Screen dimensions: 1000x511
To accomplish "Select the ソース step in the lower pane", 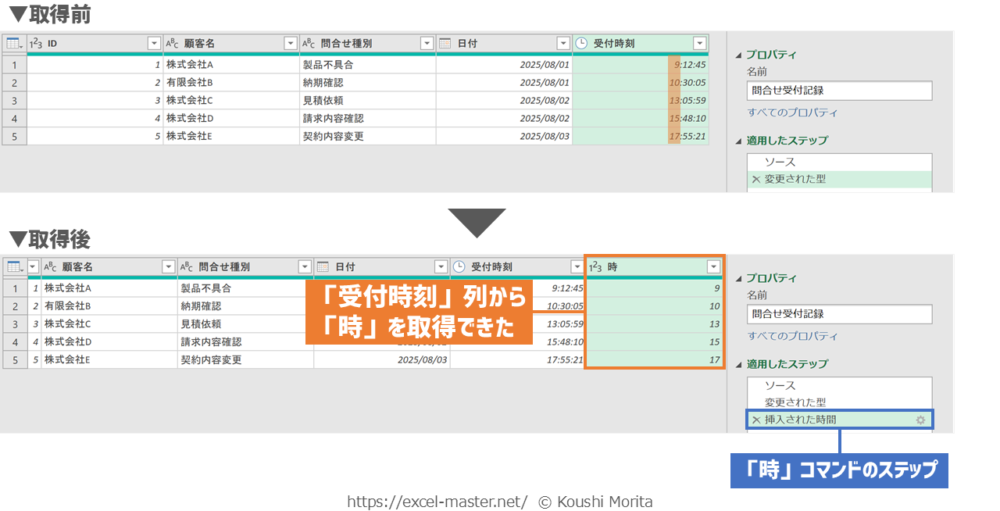I will point(780,385).
